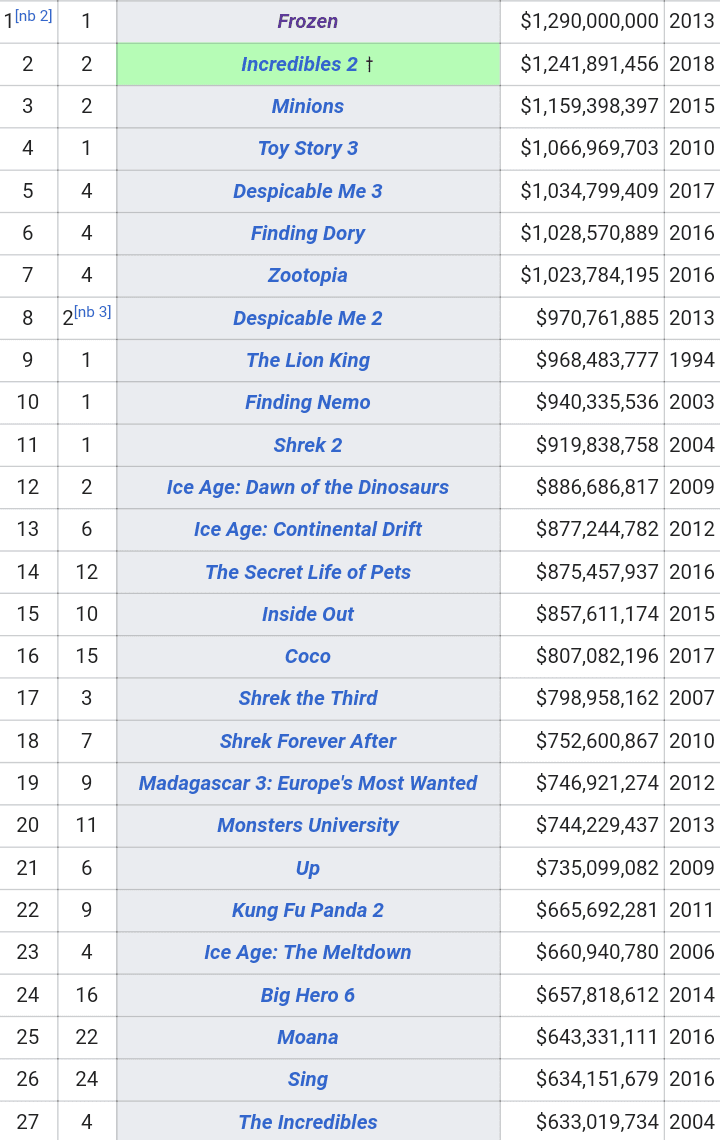This screenshot has height=1140, width=720.
Task: Open Ice Age: Dawn of the Dinosaurs
Action: (308, 487)
